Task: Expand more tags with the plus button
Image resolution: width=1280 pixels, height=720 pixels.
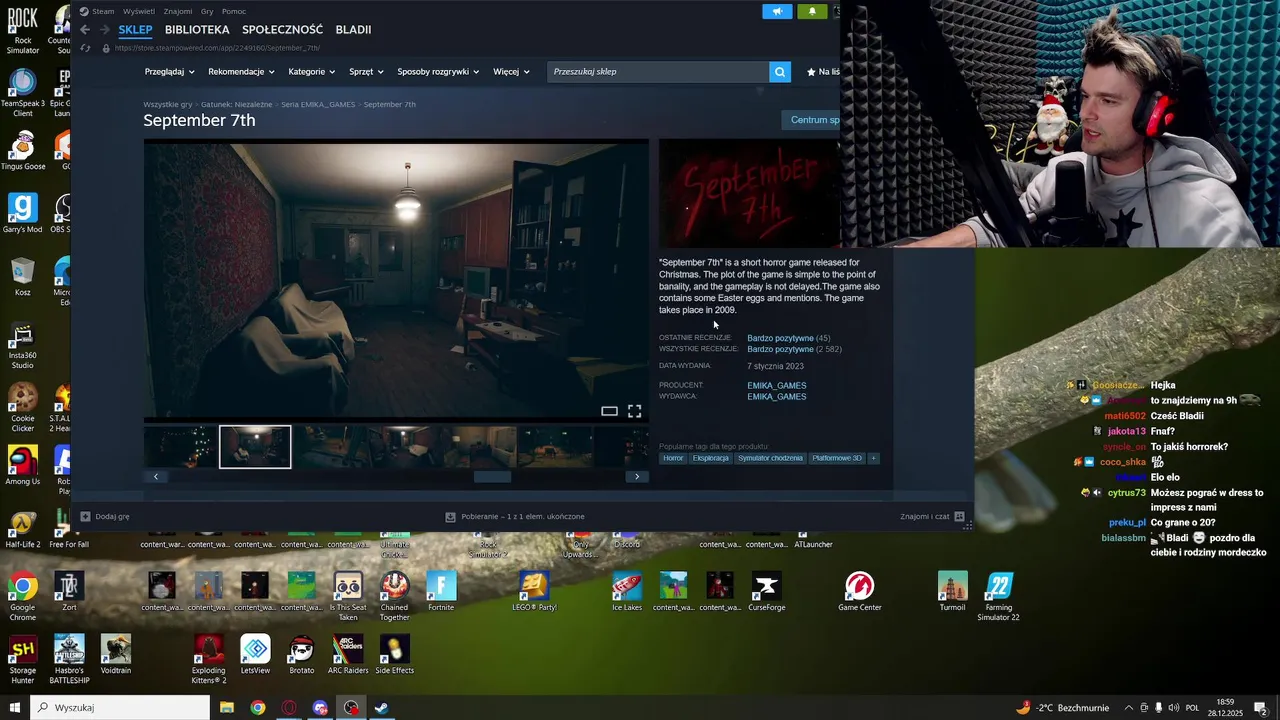Action: tap(873, 458)
